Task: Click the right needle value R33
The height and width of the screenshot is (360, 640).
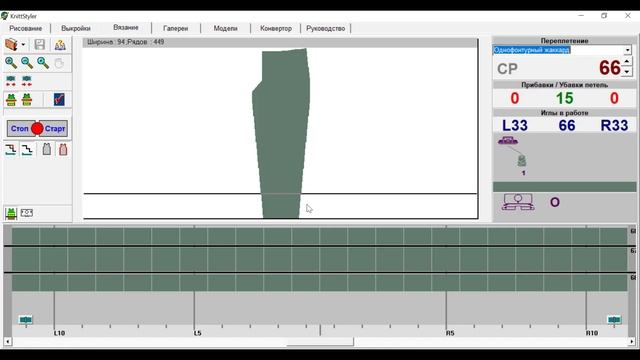Action: pyautogui.click(x=614, y=126)
